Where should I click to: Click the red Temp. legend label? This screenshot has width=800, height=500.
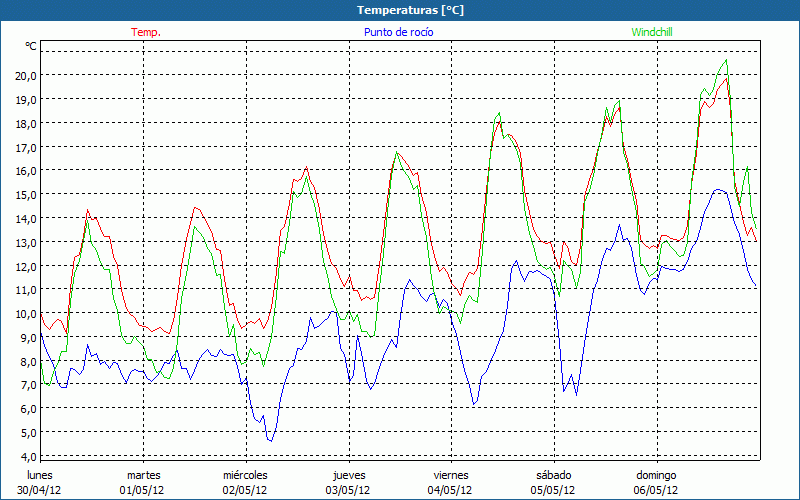click(x=146, y=32)
